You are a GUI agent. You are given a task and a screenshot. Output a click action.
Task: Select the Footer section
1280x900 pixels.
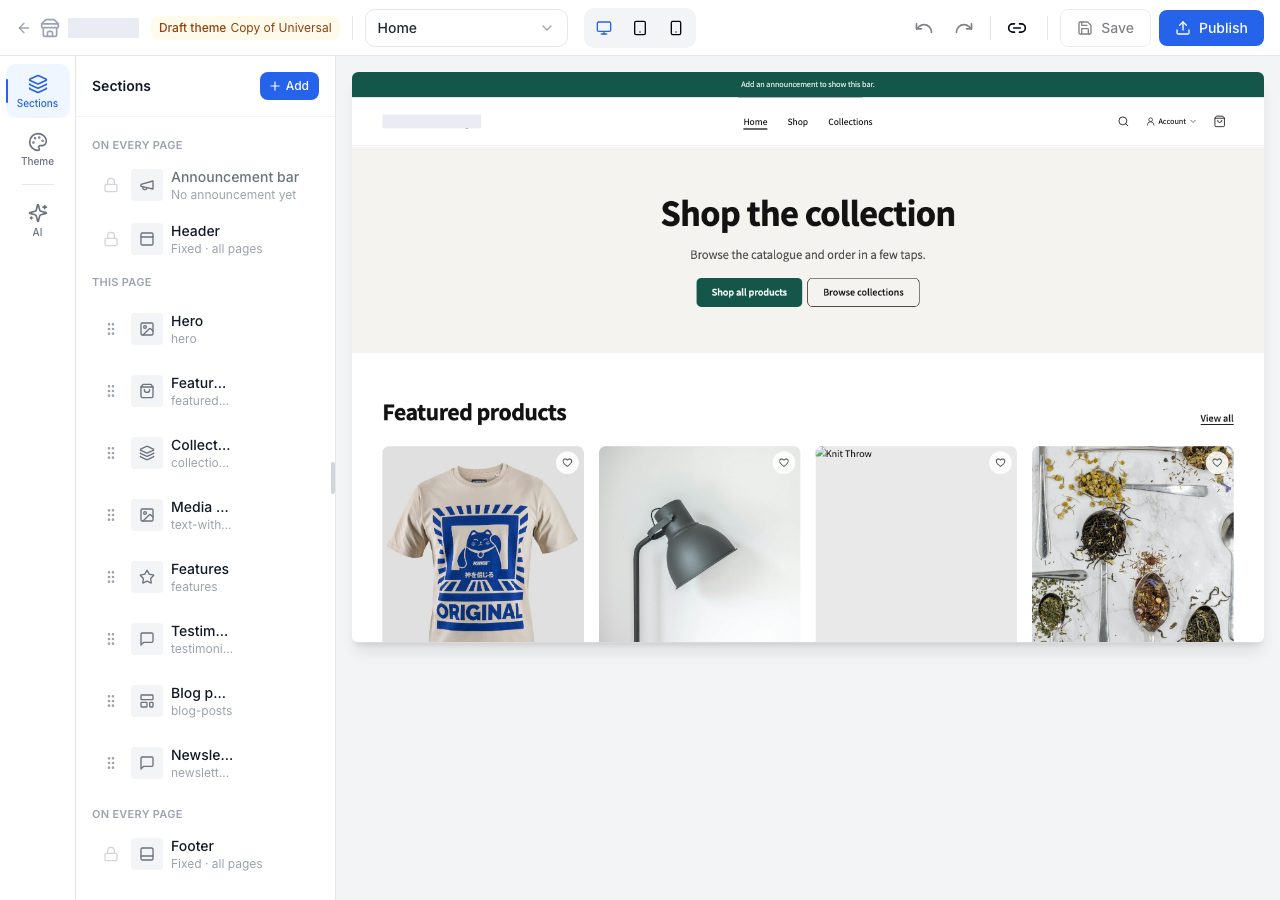[x=205, y=854]
